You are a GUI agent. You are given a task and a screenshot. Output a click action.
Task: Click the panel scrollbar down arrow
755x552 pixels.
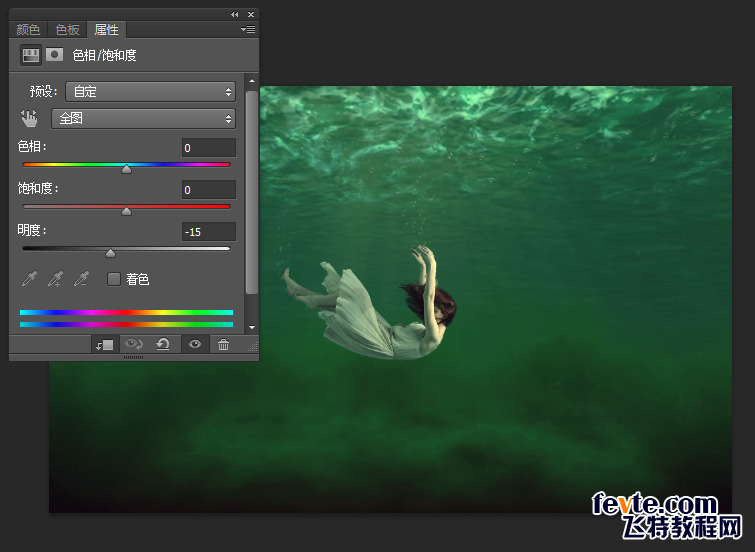[x=252, y=327]
